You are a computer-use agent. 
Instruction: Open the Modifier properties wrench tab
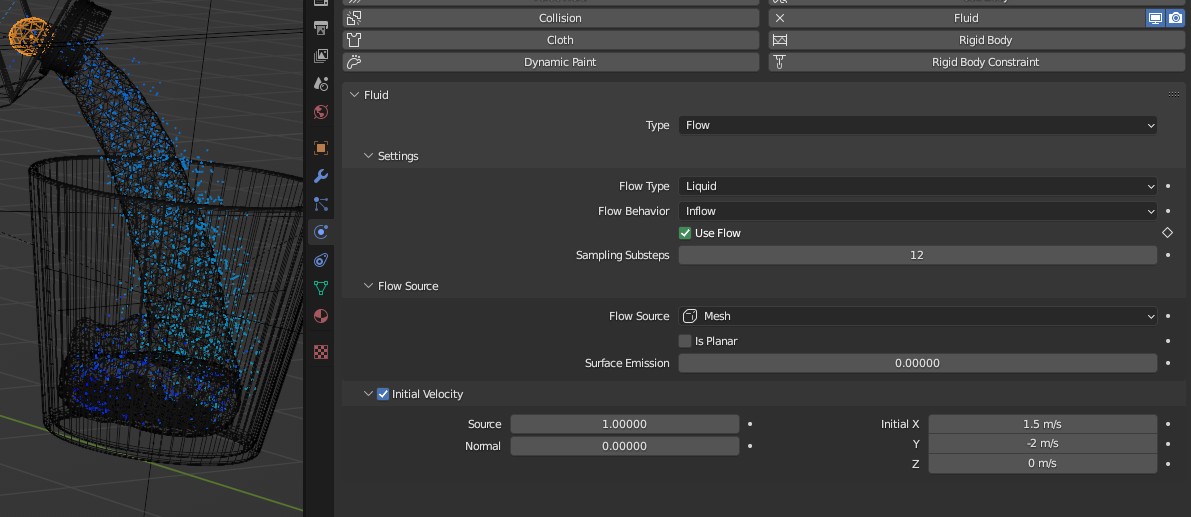point(321,176)
